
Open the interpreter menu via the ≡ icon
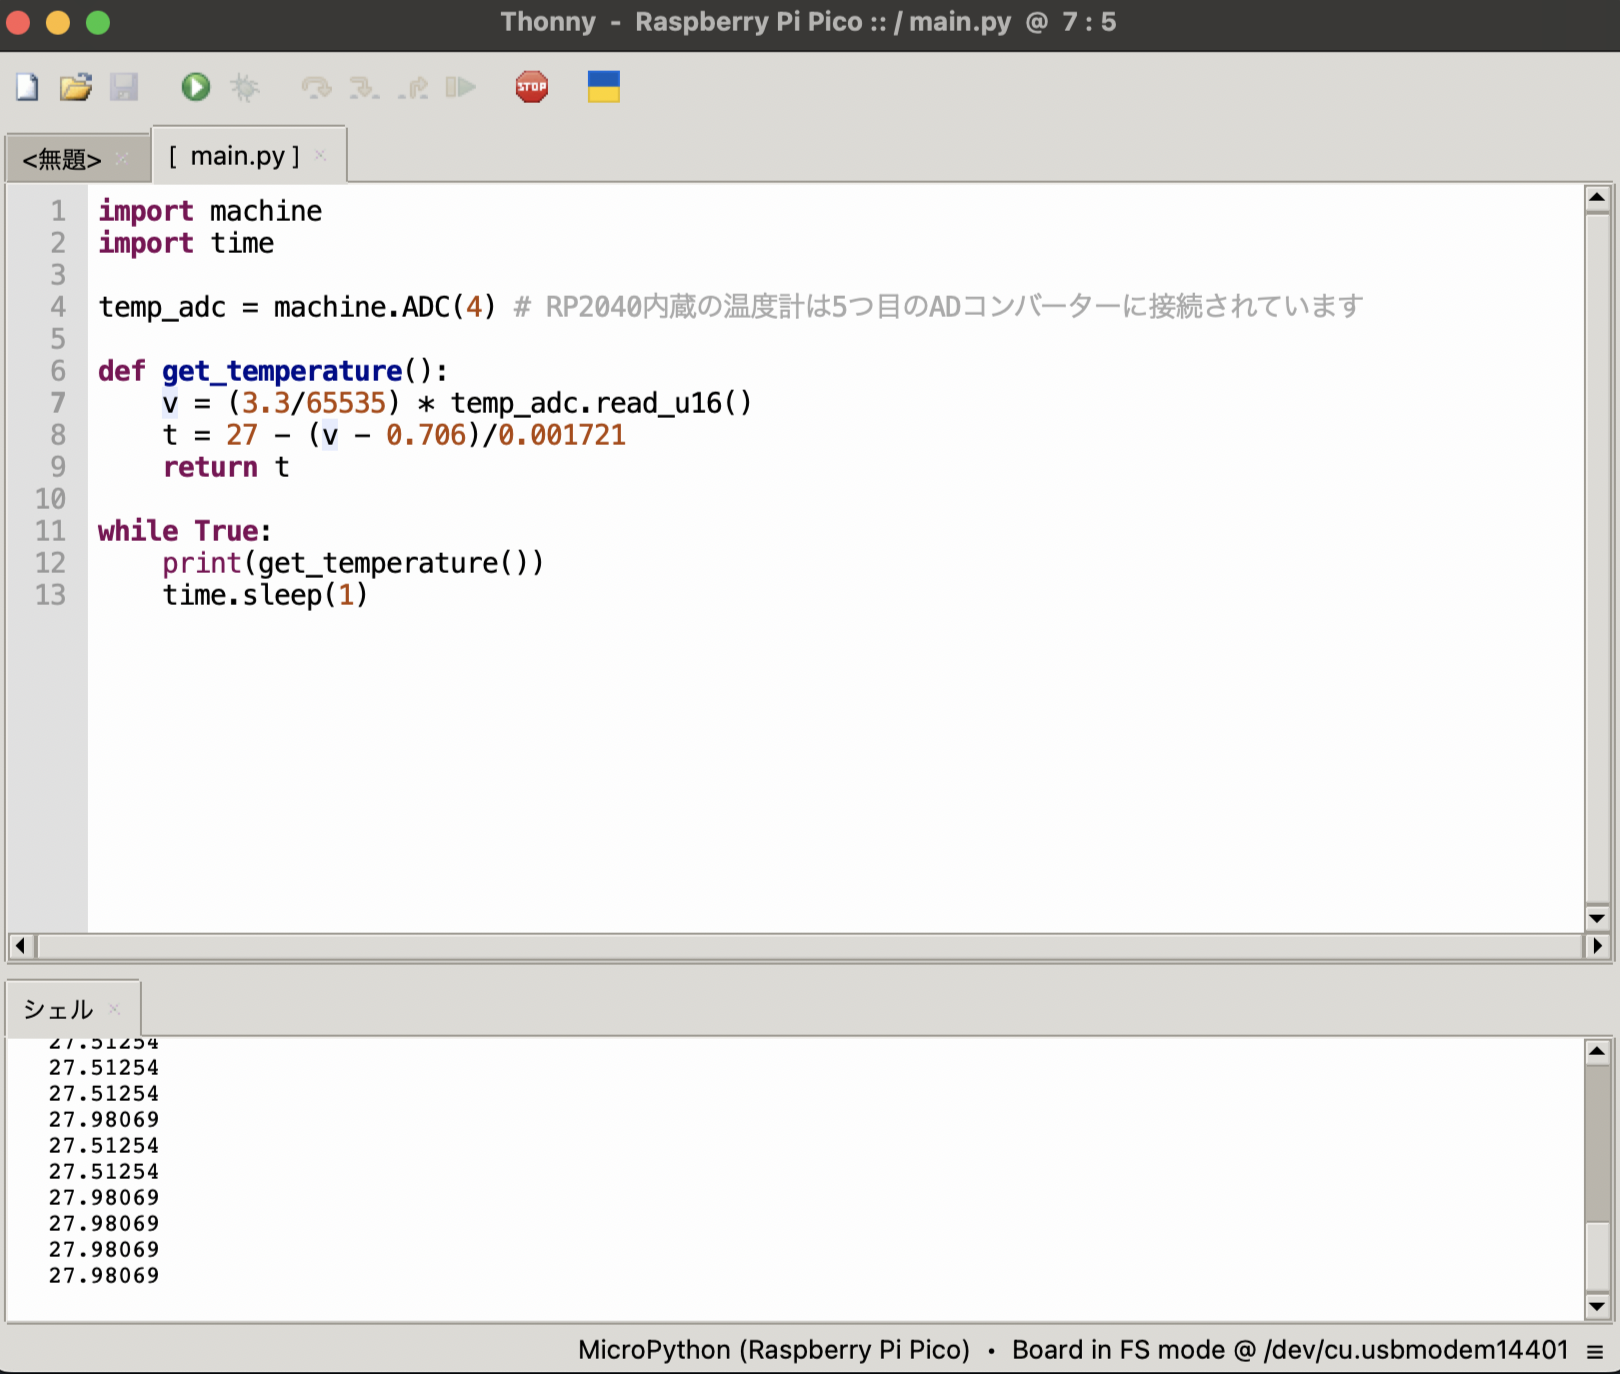click(x=1595, y=1349)
